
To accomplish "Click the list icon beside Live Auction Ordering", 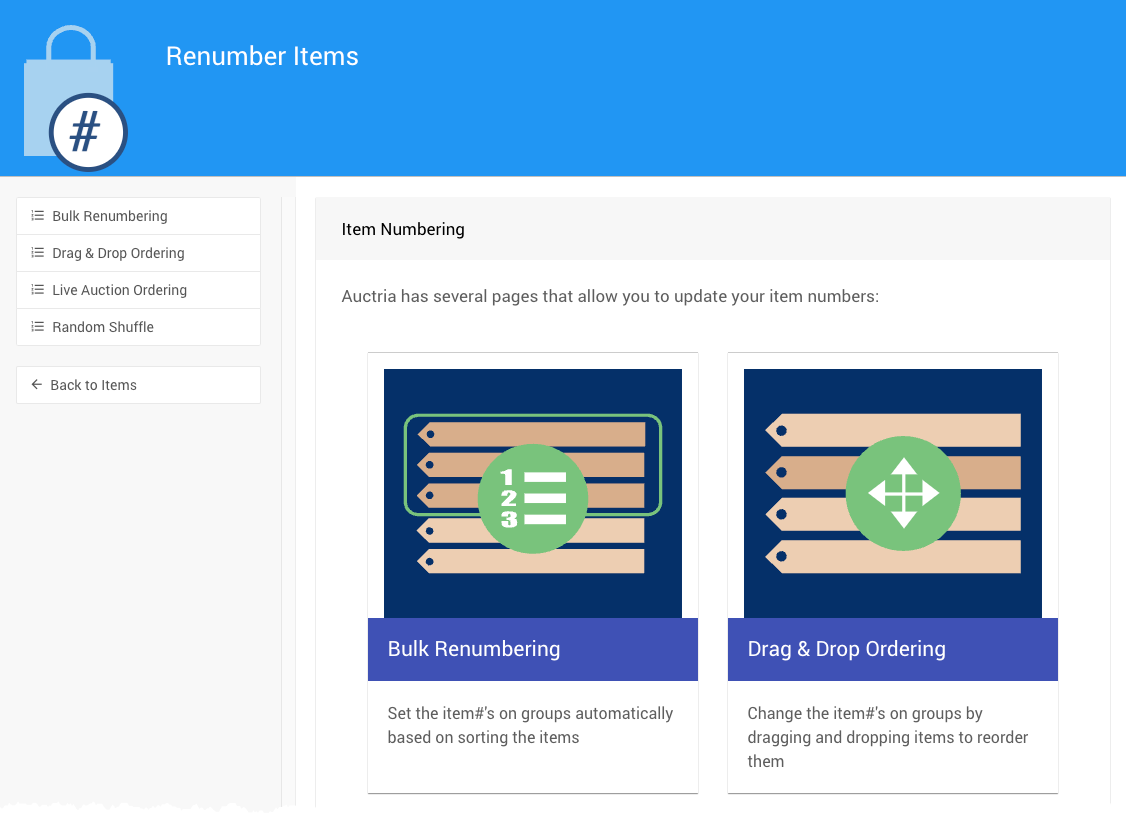I will (38, 290).
